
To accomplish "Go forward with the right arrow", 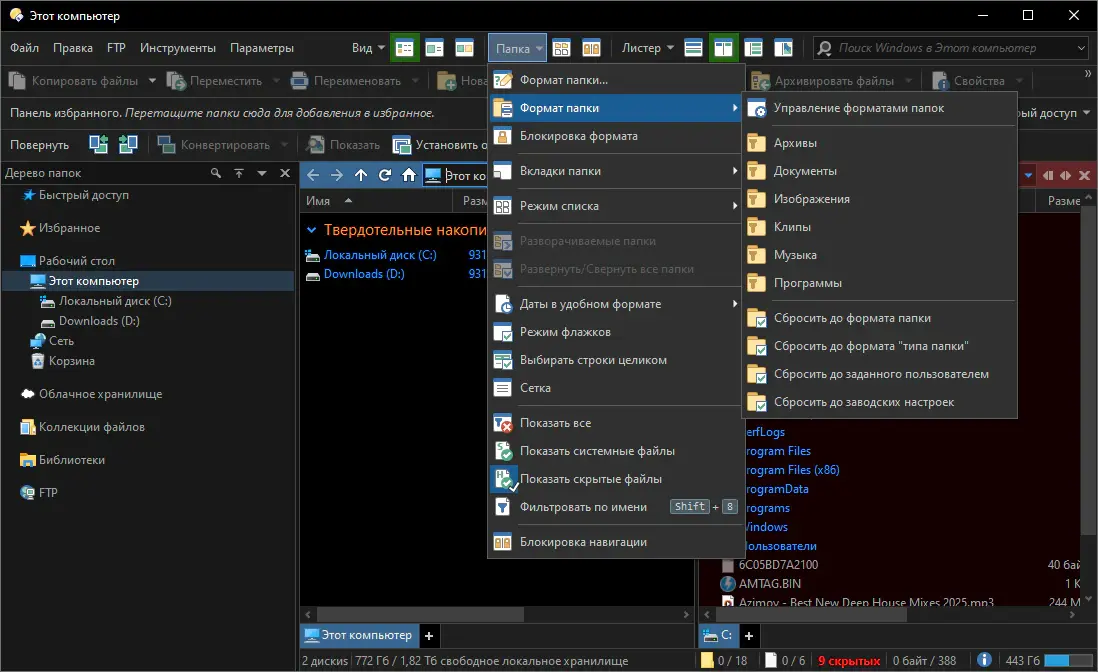I will pos(337,175).
